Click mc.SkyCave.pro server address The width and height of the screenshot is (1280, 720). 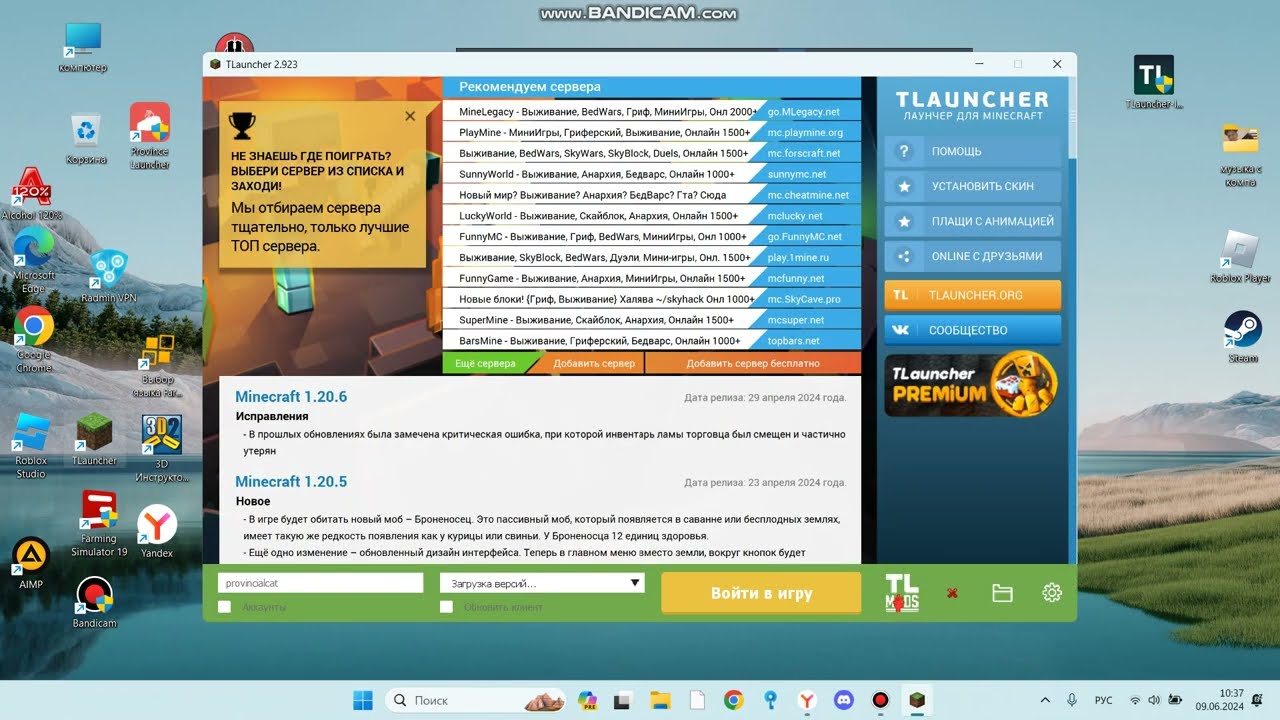pyautogui.click(x=804, y=299)
